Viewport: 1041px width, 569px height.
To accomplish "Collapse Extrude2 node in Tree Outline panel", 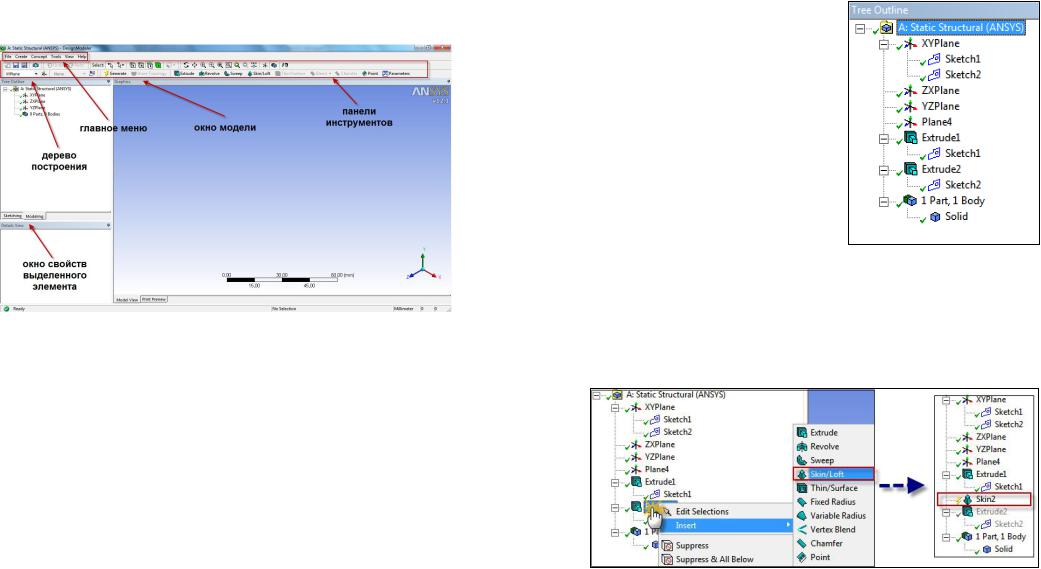I will pyautogui.click(x=884, y=170).
